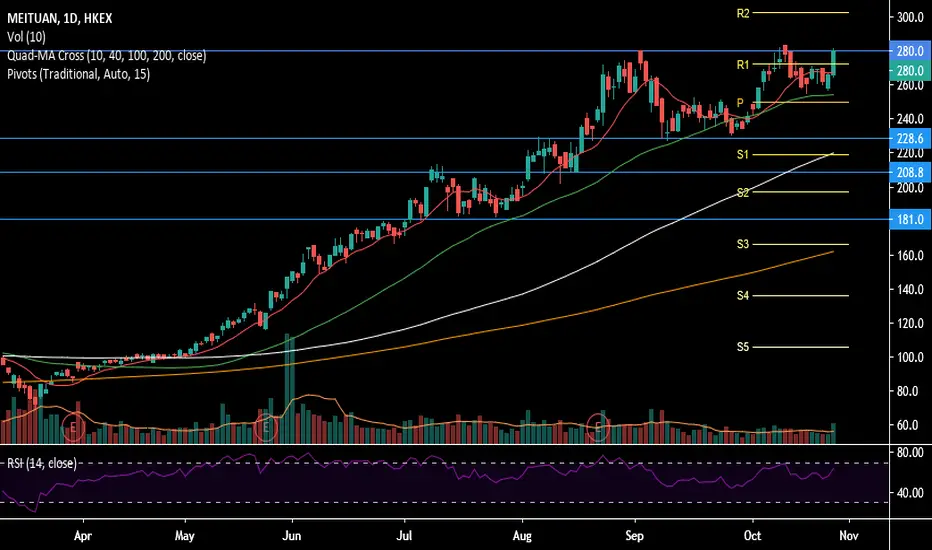Select the 100.0 price axis value
Image resolution: width=932 pixels, height=550 pixels.
tap(910, 357)
